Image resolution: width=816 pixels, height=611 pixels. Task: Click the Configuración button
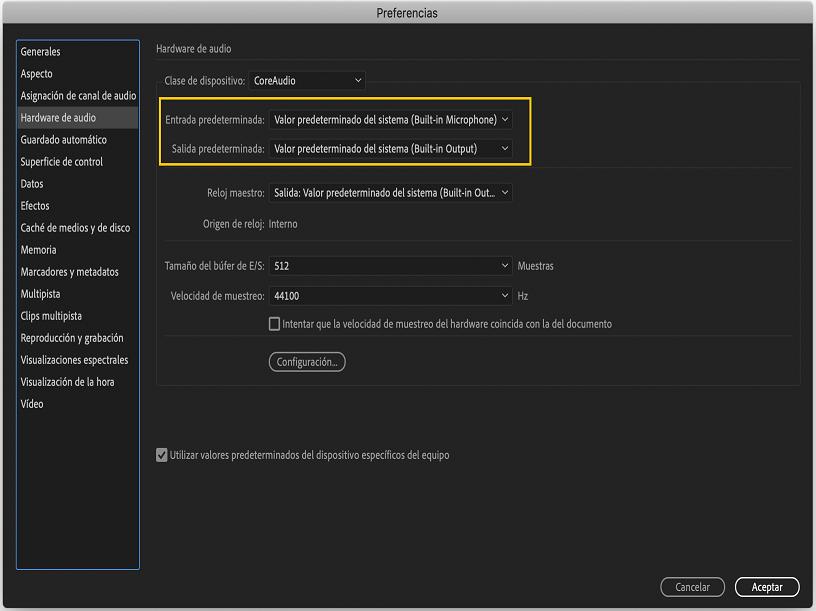pyautogui.click(x=305, y=361)
